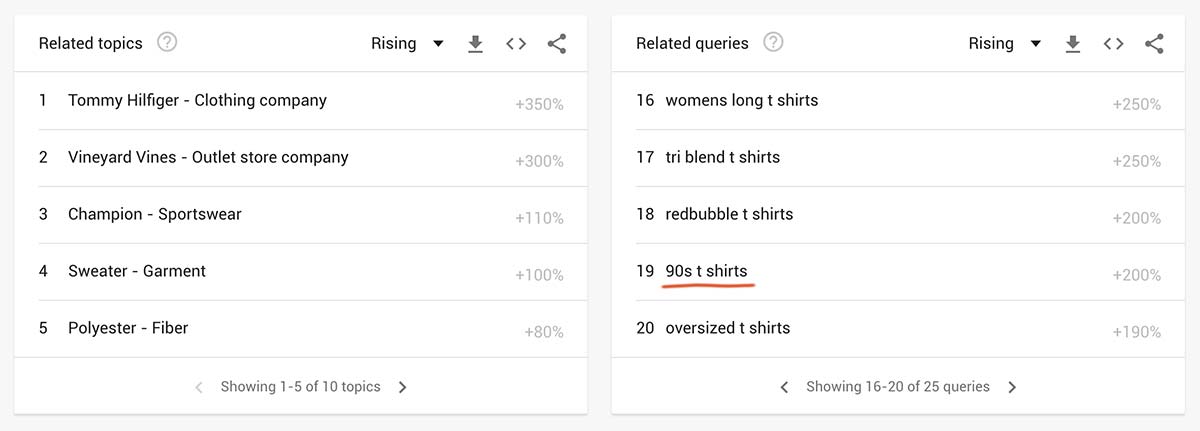Download Related topics data as CSV
Screen dimensions: 1200x431
point(476,44)
